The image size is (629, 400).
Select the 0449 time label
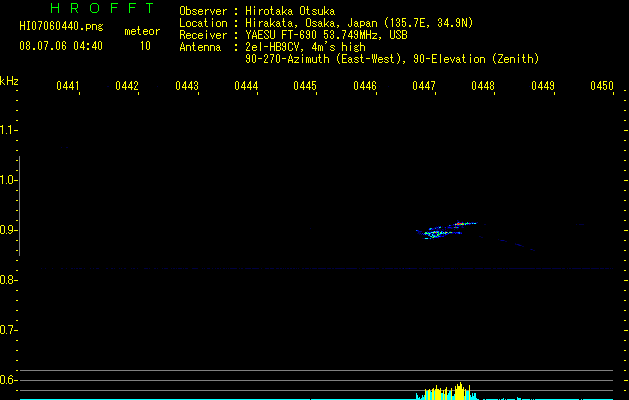coord(543,86)
